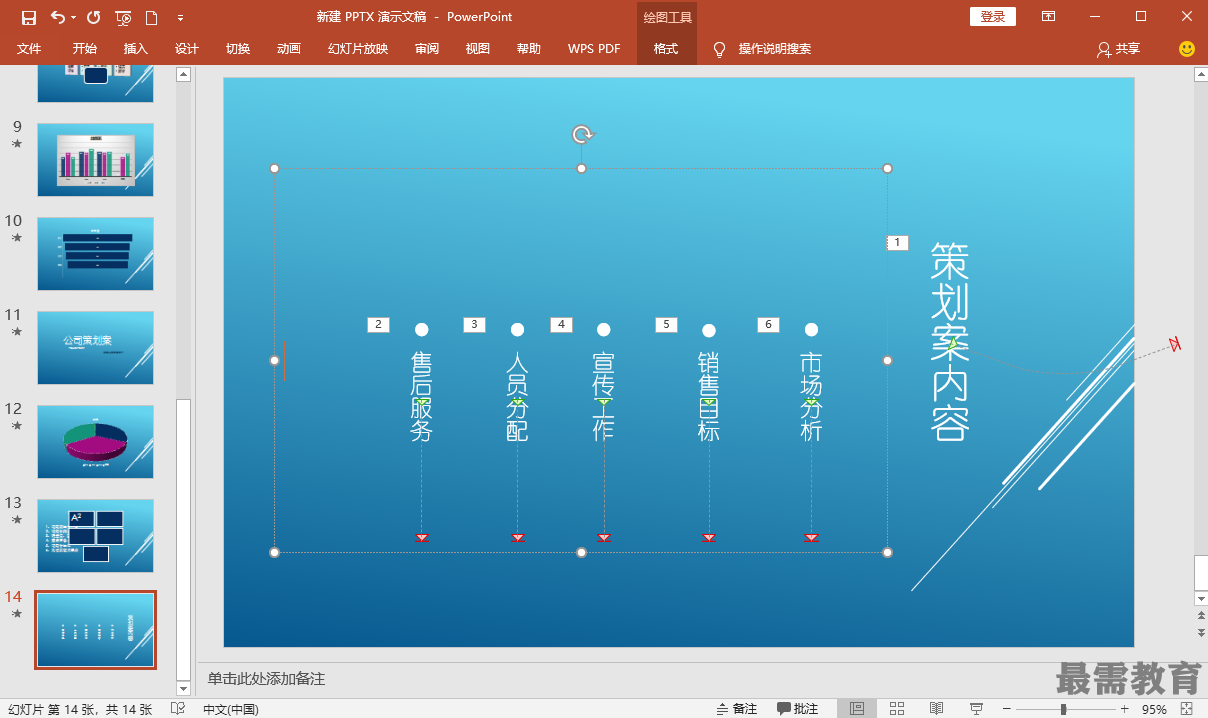Start slide show from status bar icon

click(975, 708)
